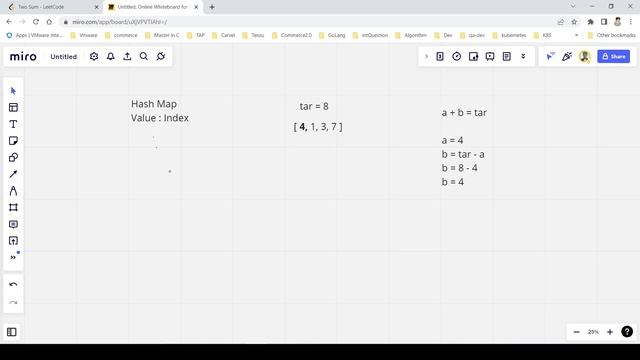
Task: Open the voting tool
Action: click(473, 56)
